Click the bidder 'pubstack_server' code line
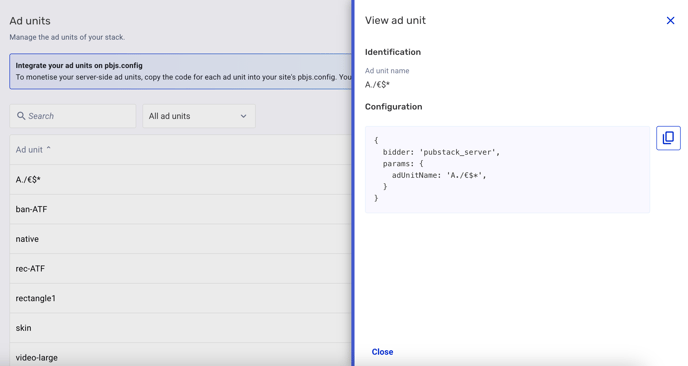The width and height of the screenshot is (688, 366). tap(441, 152)
